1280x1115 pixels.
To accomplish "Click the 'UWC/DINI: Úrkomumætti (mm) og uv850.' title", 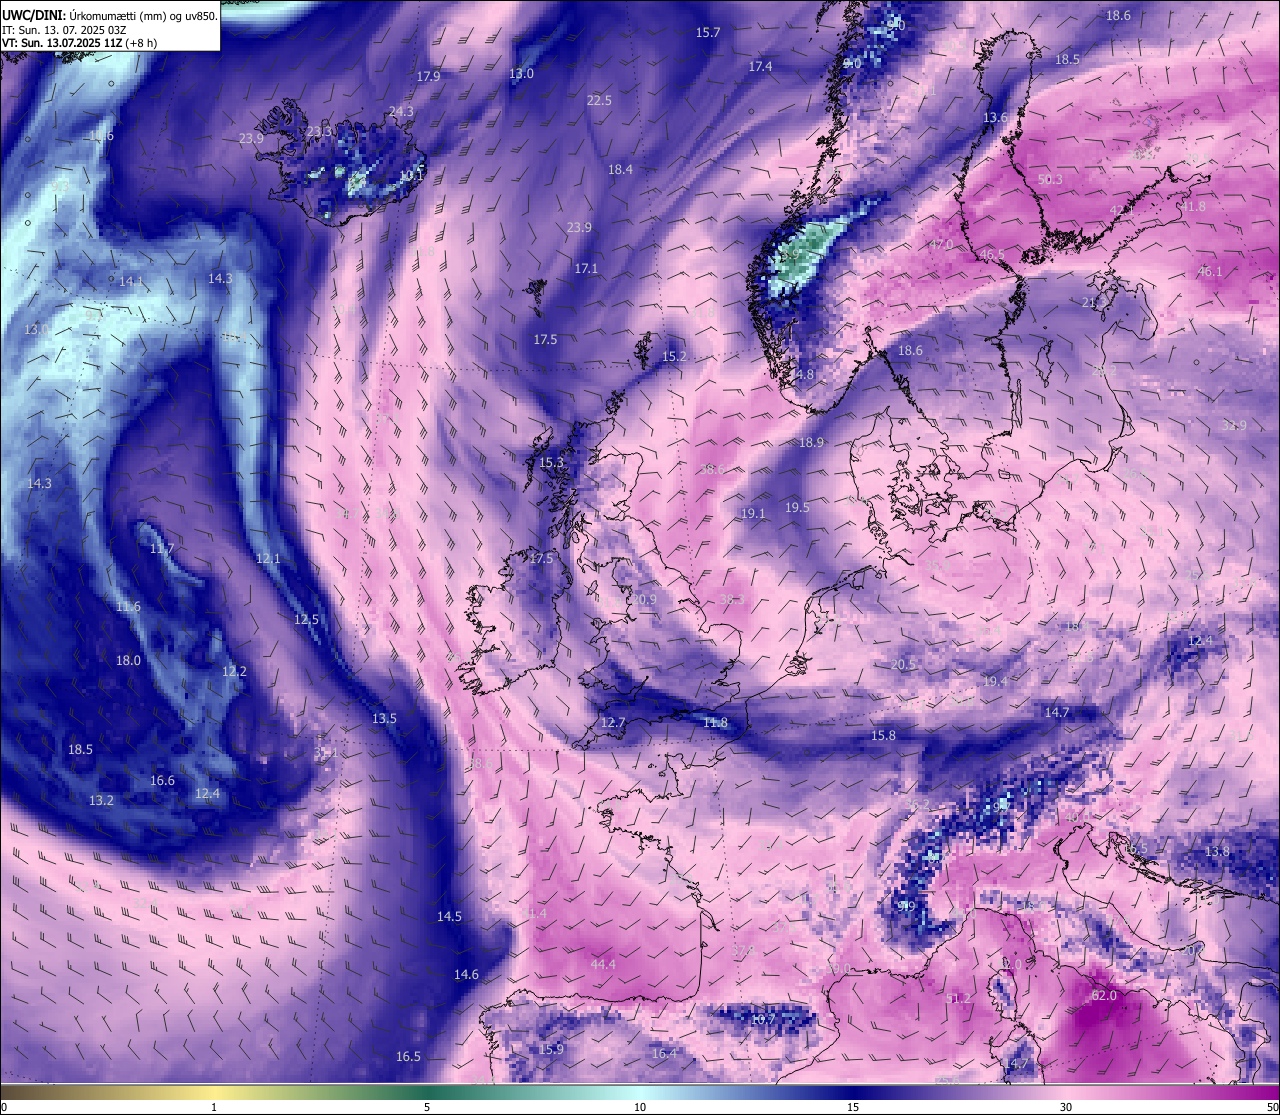I will (x=109, y=16).
